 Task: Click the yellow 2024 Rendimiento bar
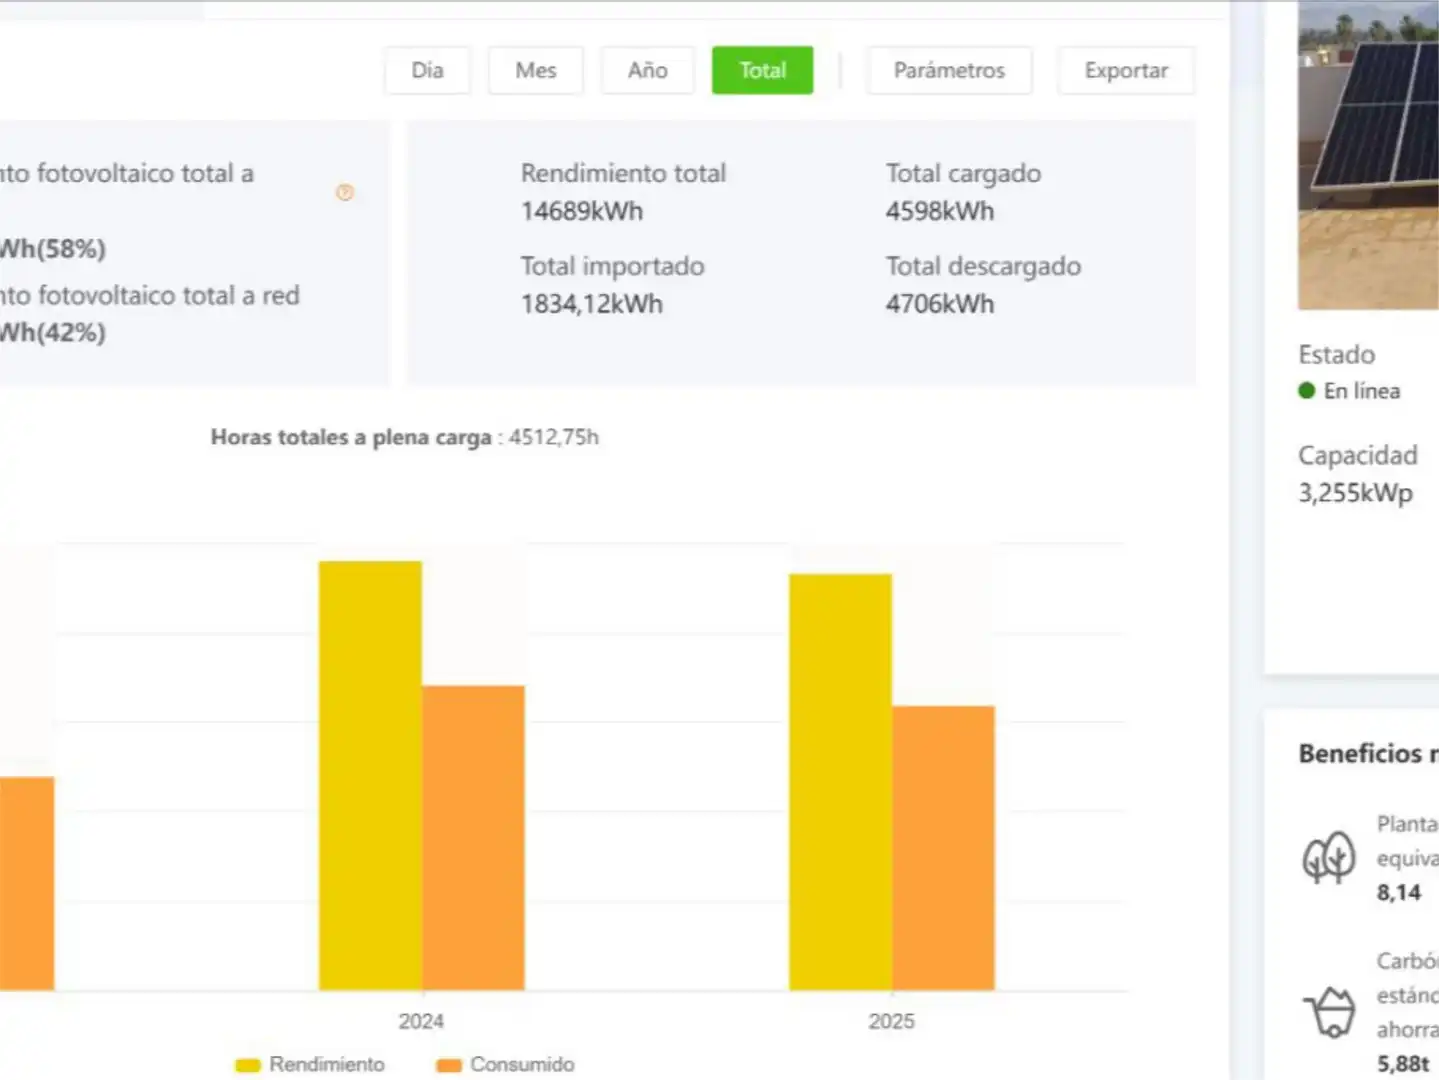370,776
